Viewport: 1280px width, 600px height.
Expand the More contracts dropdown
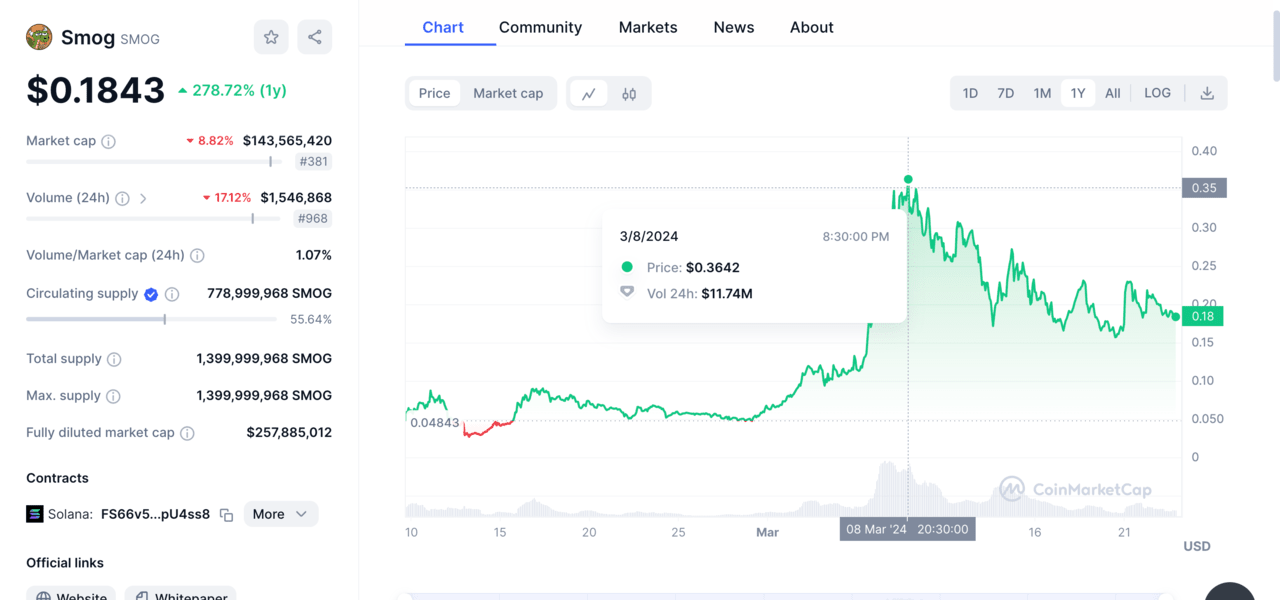[x=280, y=514]
